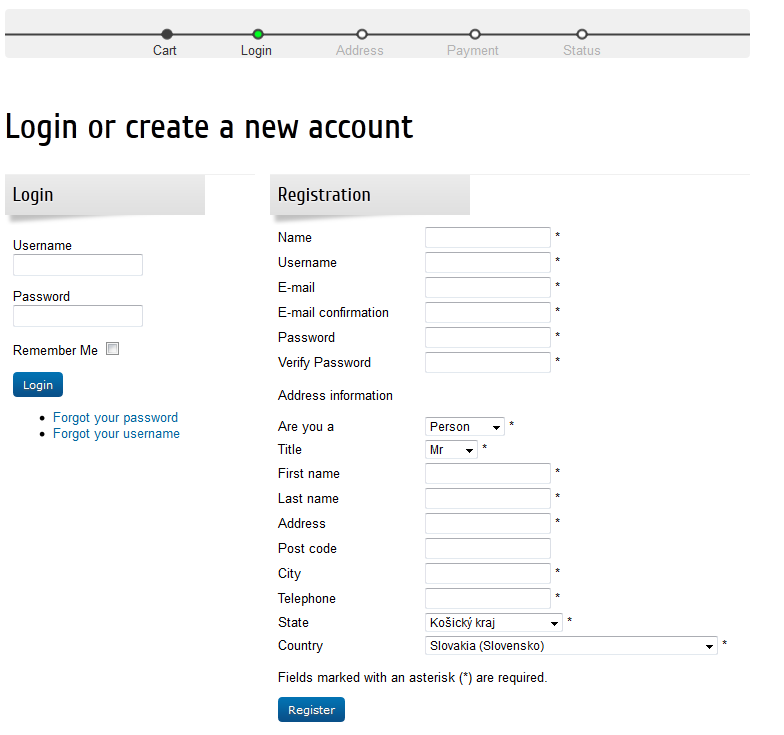Open the 'Are you a' Person dropdown
The width and height of the screenshot is (784, 735).
click(464, 426)
